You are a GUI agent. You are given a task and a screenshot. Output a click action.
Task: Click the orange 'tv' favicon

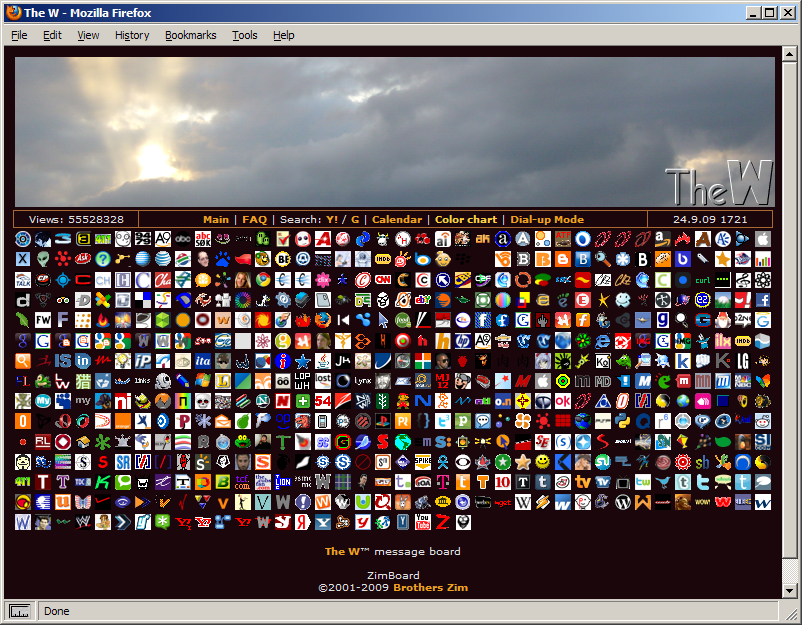[x=583, y=482]
